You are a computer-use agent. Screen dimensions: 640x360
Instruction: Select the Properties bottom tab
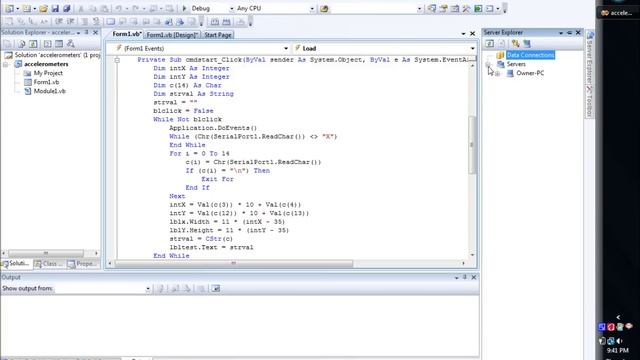click(x=83, y=264)
